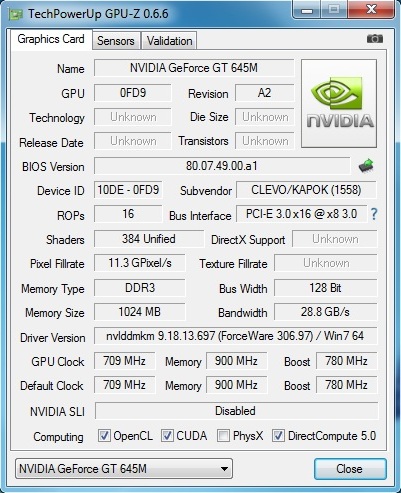Viewport: 401px width, 493px height.
Task: Click the GPU-Z title bar app icon
Action: [x=15, y=14]
